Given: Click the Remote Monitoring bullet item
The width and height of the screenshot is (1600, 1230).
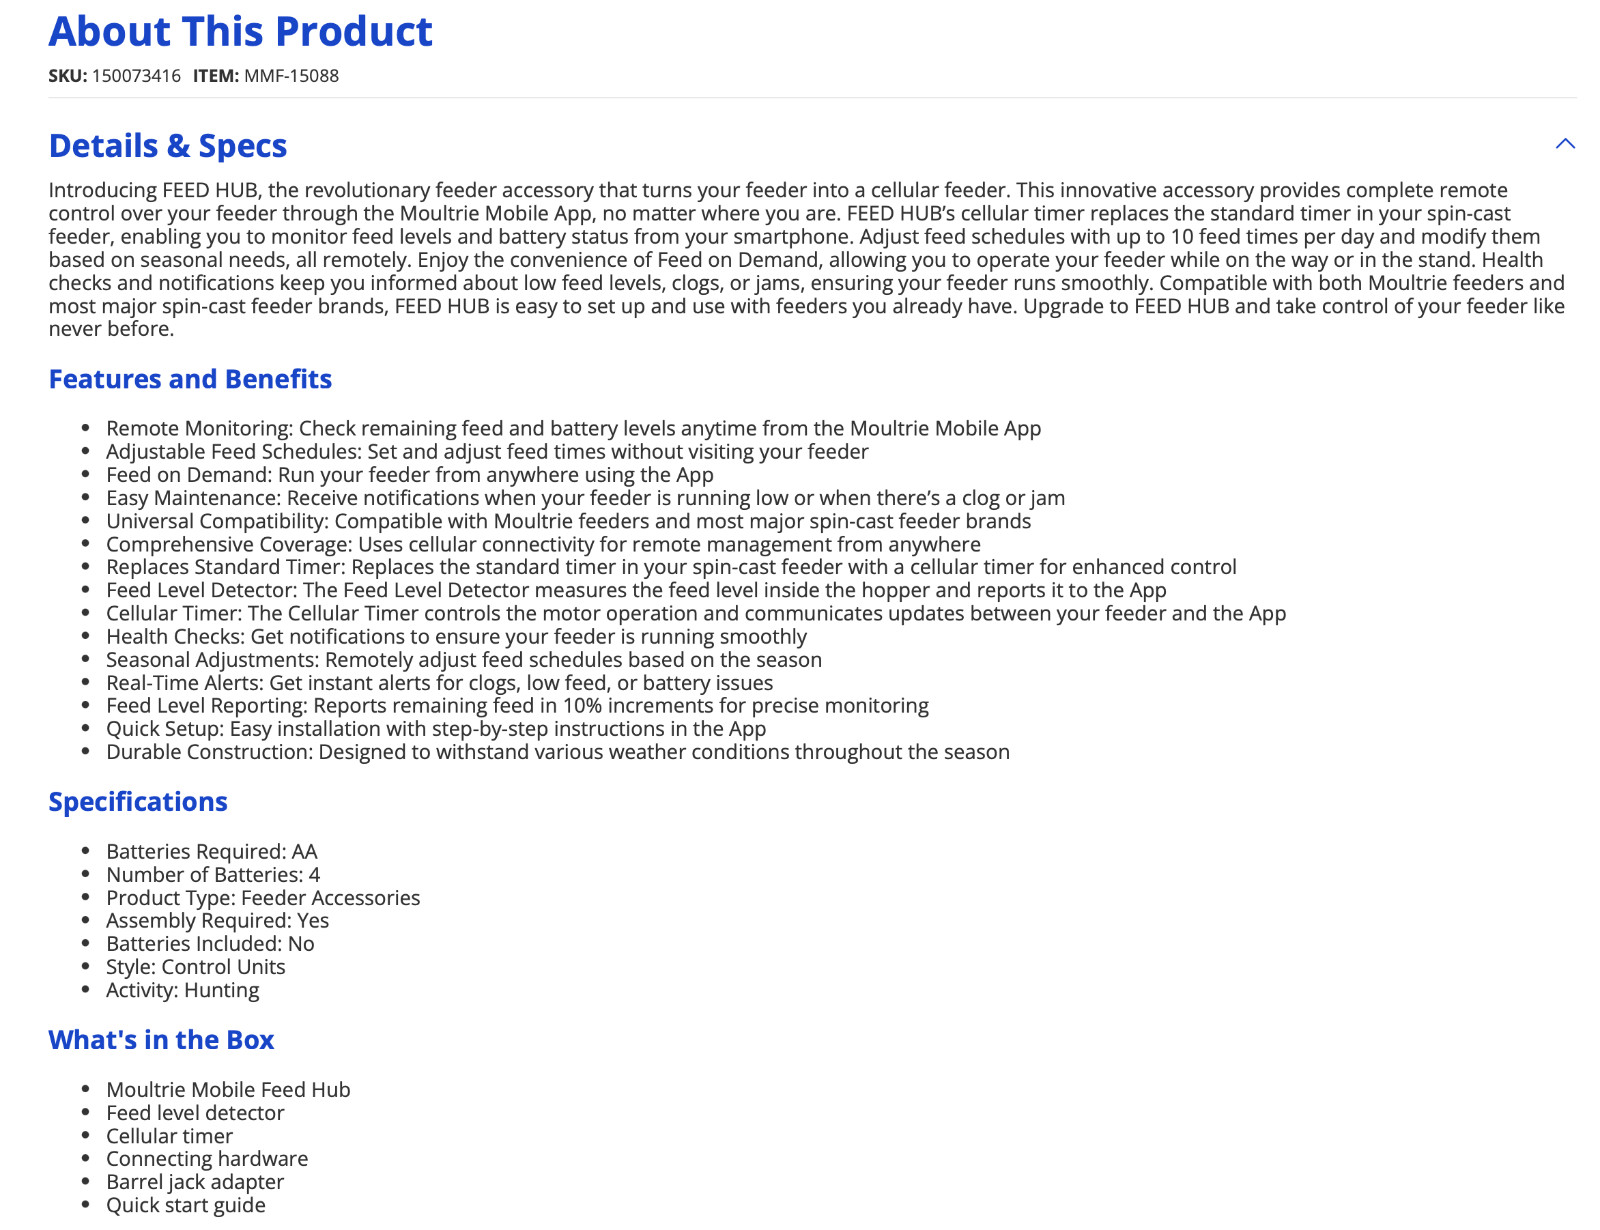Looking at the screenshot, I should click(574, 428).
